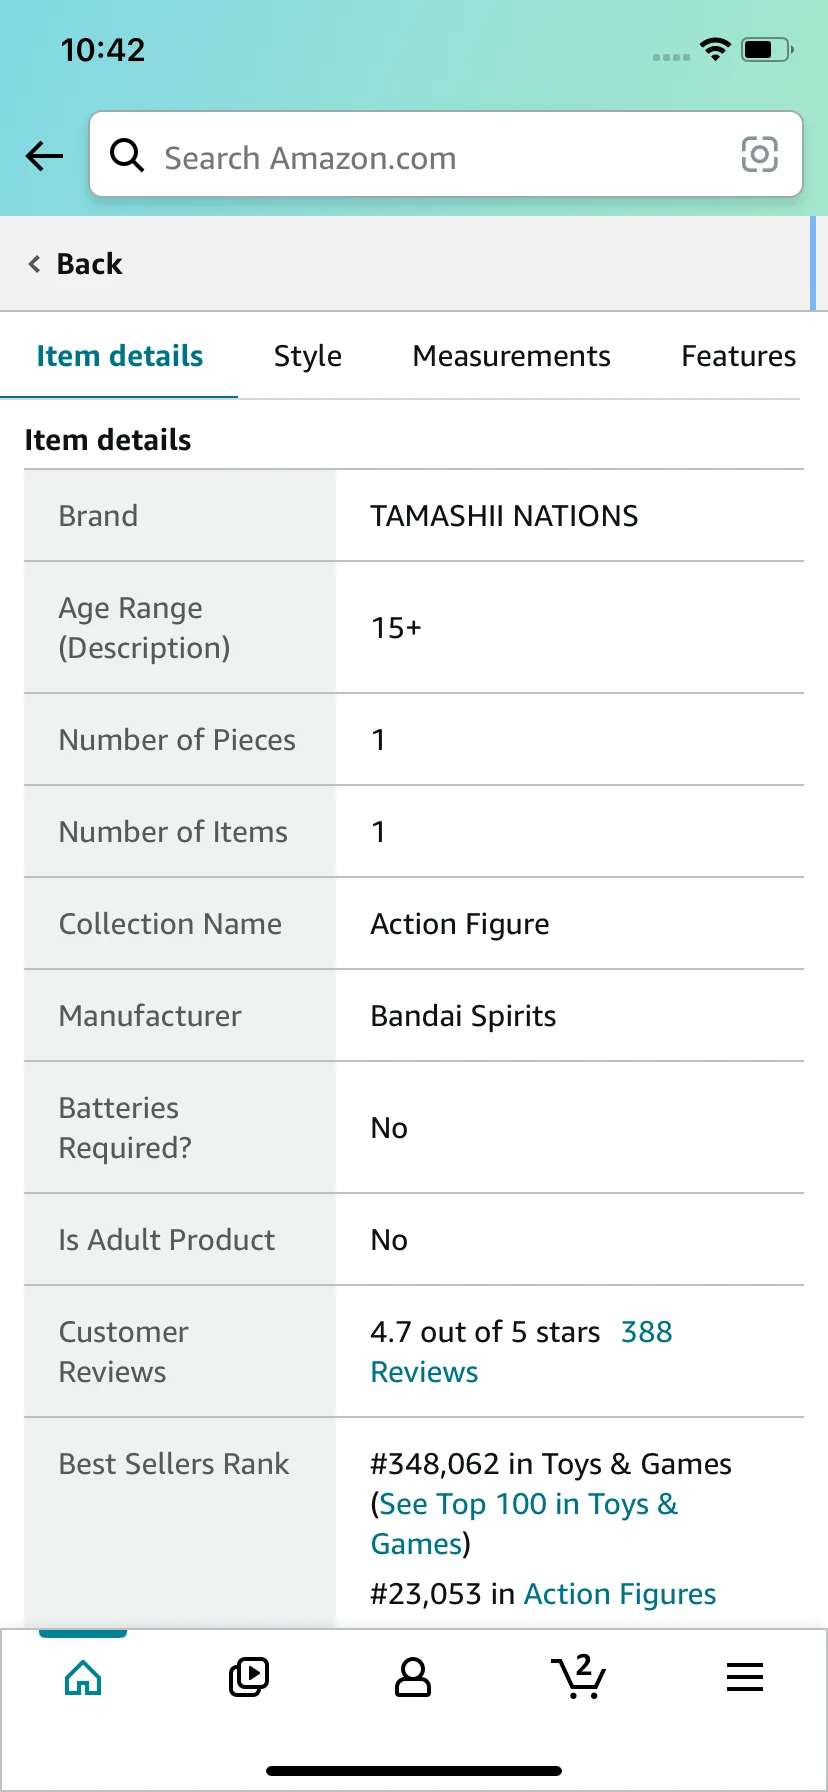Tap the back arrow beside search bar
Screen dimensions: 828x1792
pos(44,156)
